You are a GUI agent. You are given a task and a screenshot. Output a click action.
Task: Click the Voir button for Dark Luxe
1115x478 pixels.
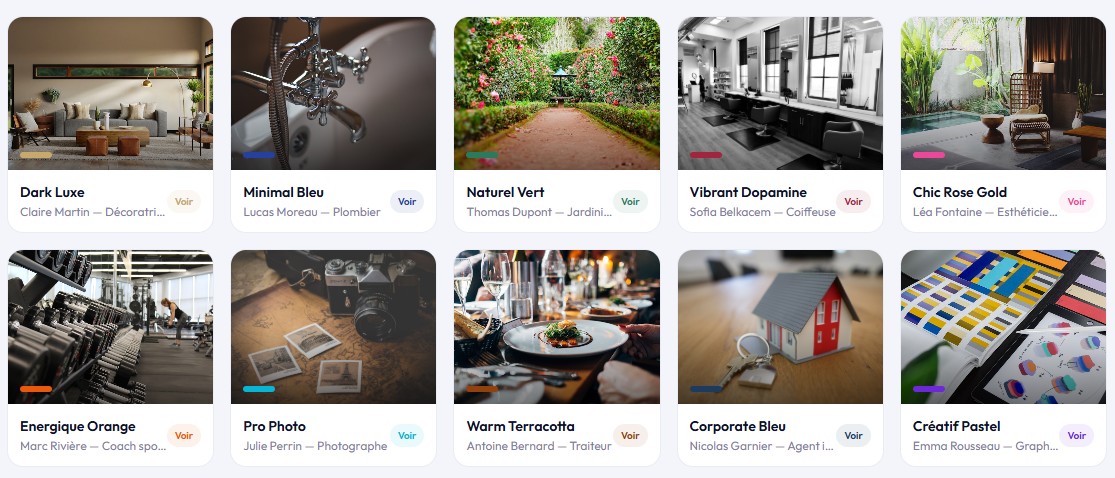183,201
